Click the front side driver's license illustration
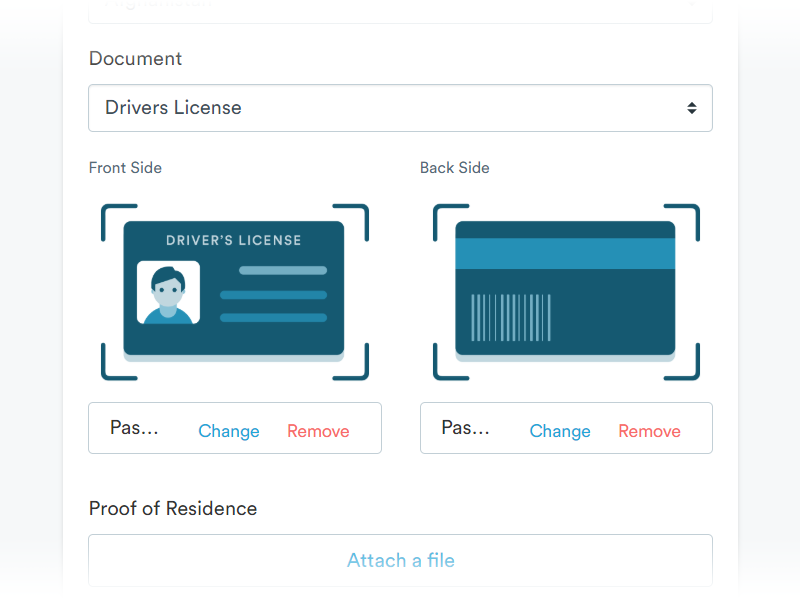 click(235, 292)
